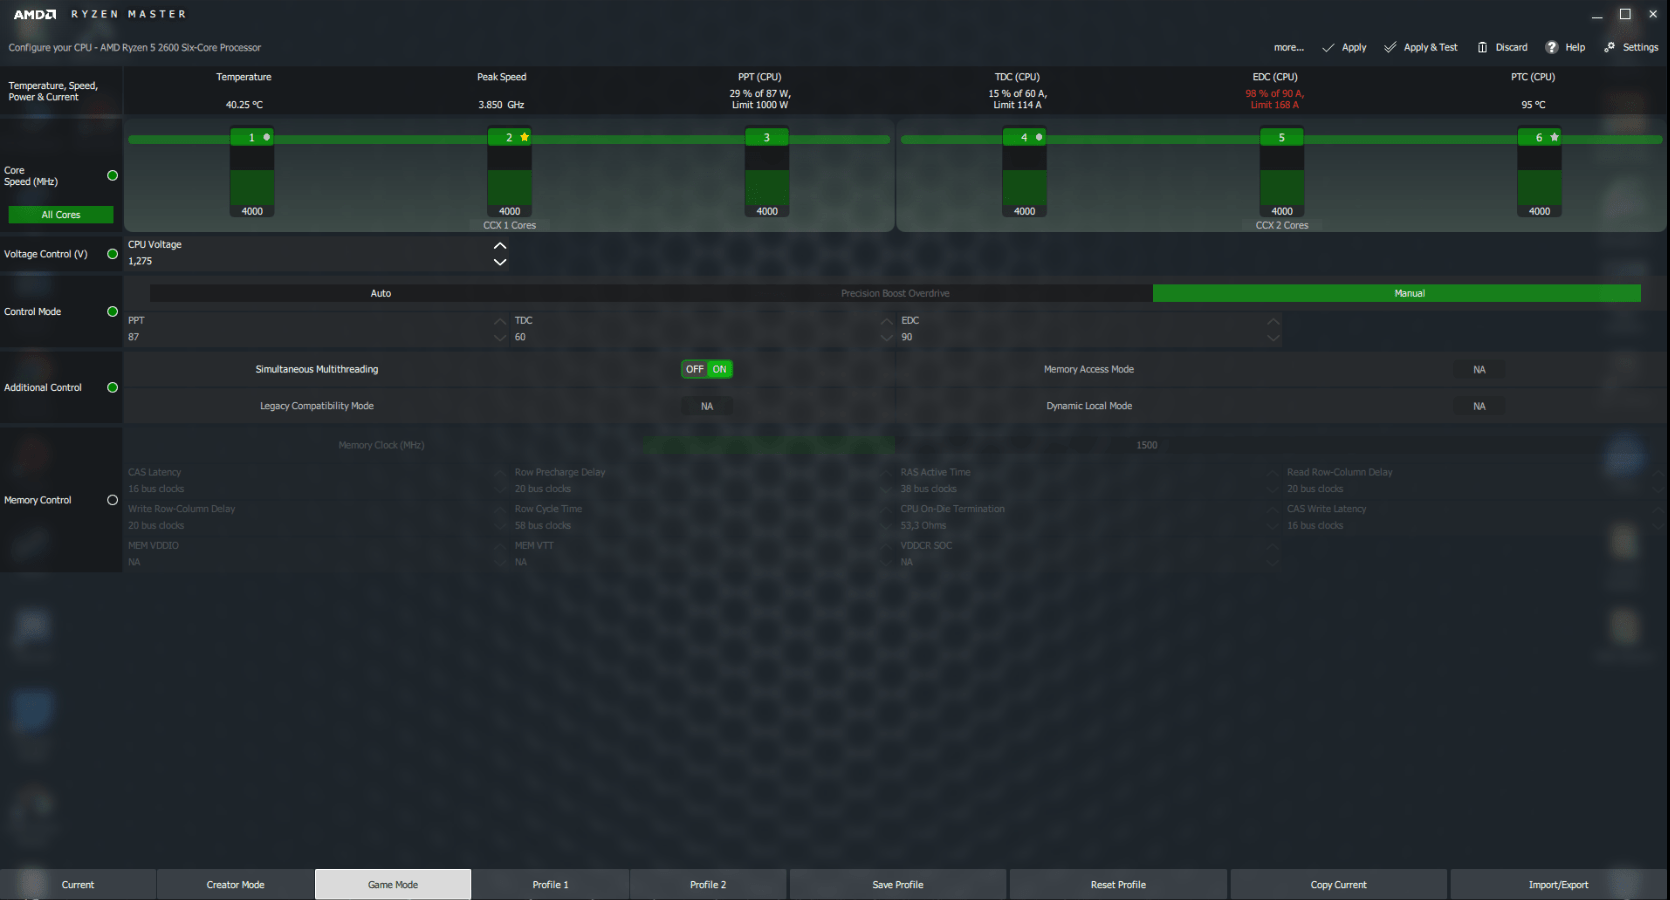This screenshot has width=1670, height=900.
Task: Open Settings gear icon
Action: coord(1610,48)
